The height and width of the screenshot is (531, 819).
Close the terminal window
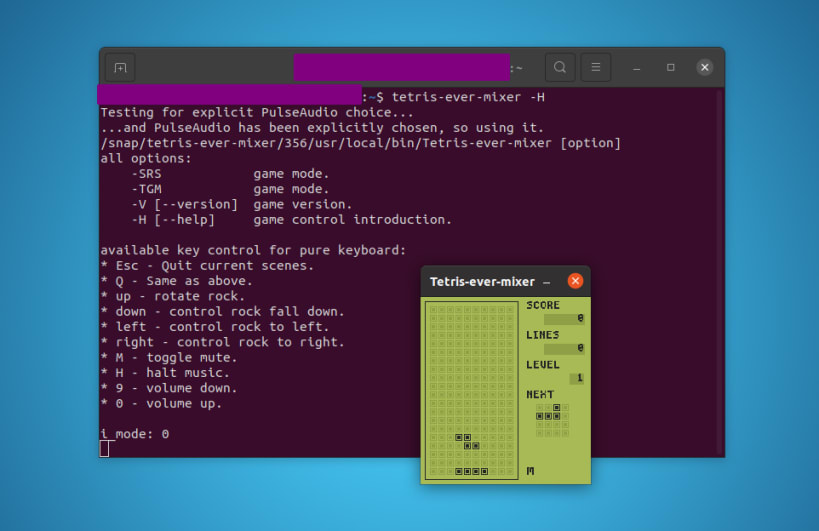[x=705, y=67]
